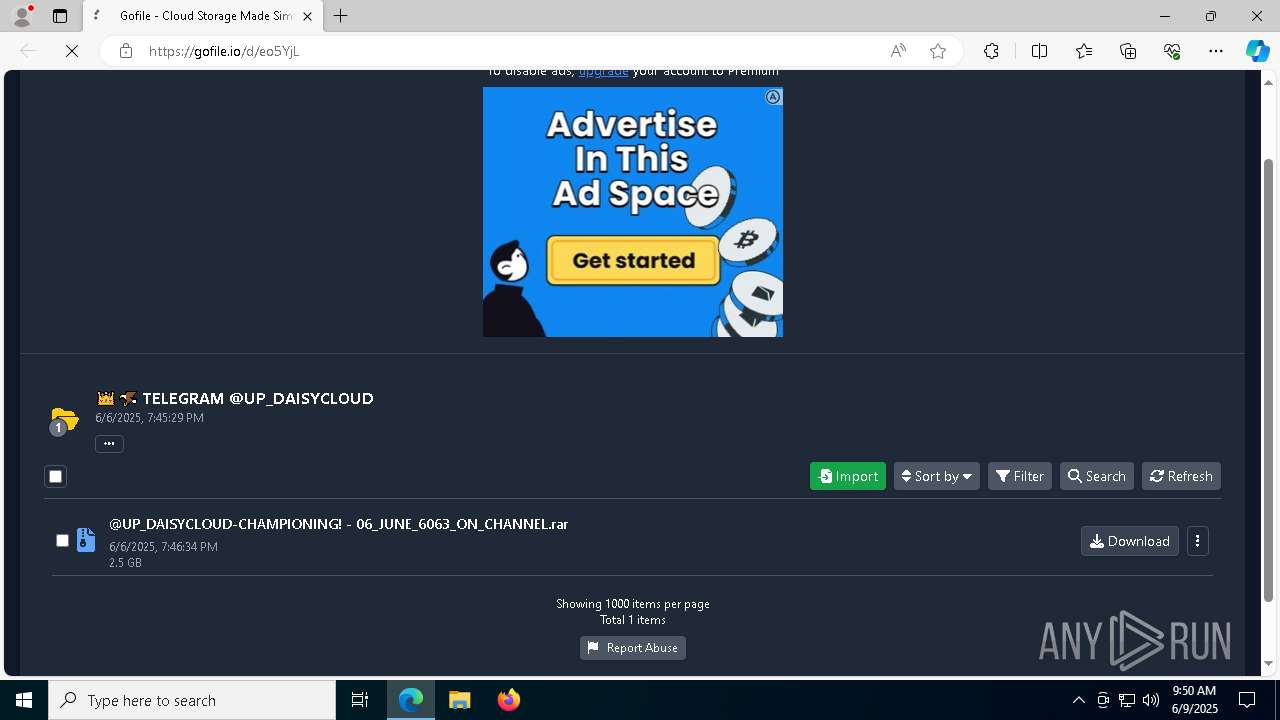The height and width of the screenshot is (720, 1280).
Task: Open a new tab with plus button
Action: (x=341, y=16)
